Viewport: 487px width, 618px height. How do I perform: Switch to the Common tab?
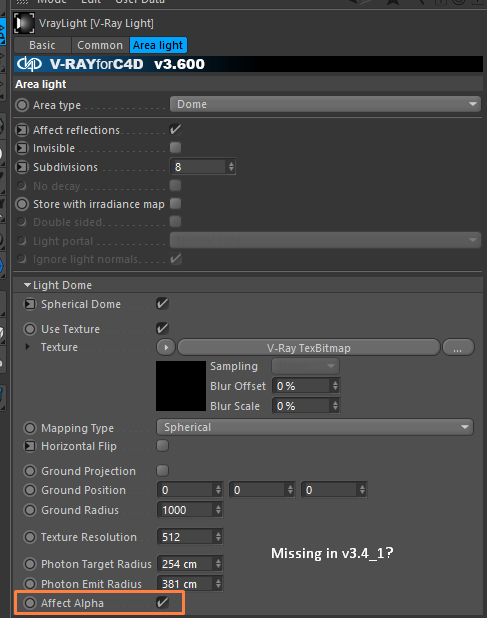click(x=100, y=45)
